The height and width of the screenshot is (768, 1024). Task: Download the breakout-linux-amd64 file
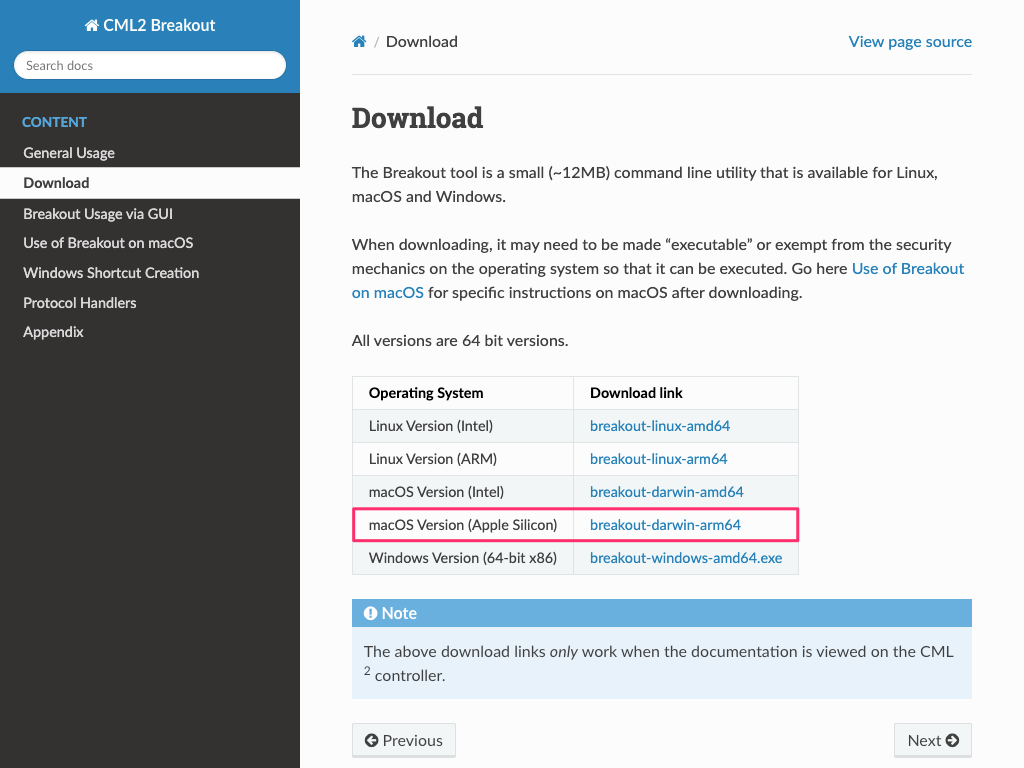(660, 426)
